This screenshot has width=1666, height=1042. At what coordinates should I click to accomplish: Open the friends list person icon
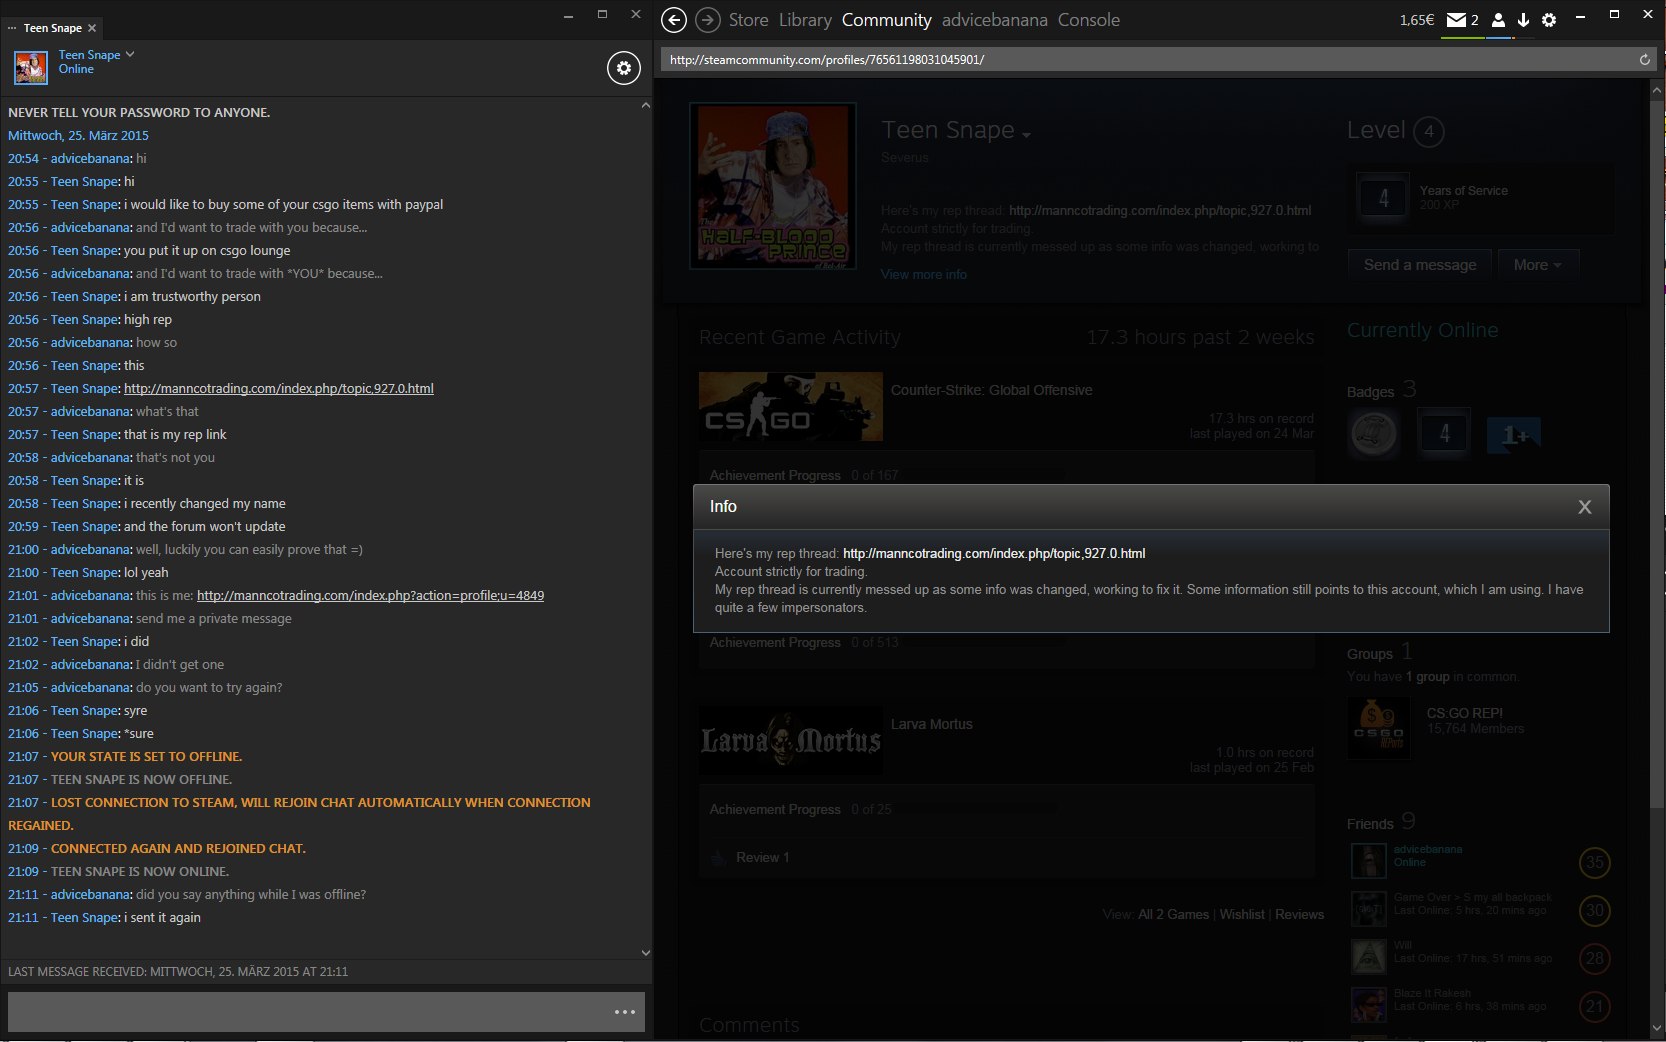click(1498, 20)
